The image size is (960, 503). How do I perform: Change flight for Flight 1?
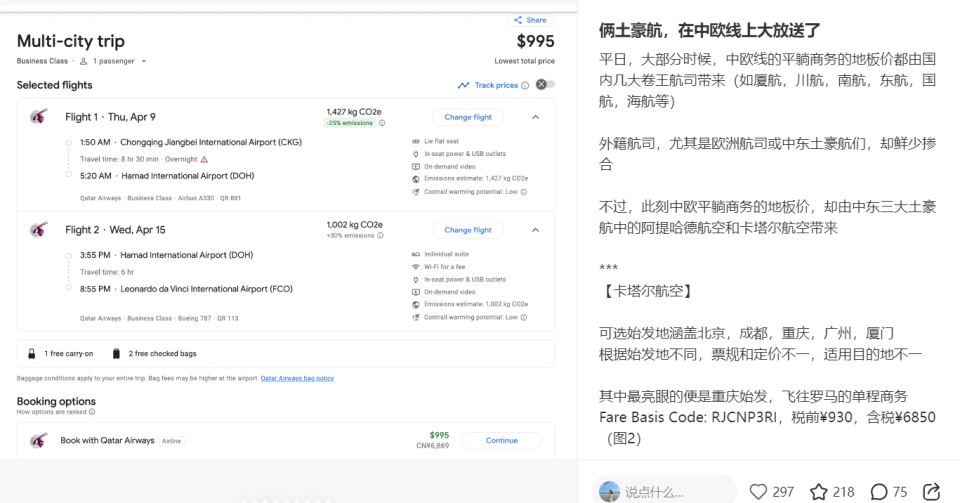pos(468,117)
